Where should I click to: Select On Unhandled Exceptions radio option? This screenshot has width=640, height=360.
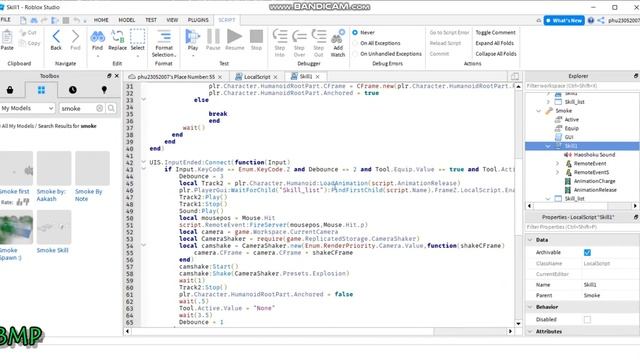click(x=355, y=53)
